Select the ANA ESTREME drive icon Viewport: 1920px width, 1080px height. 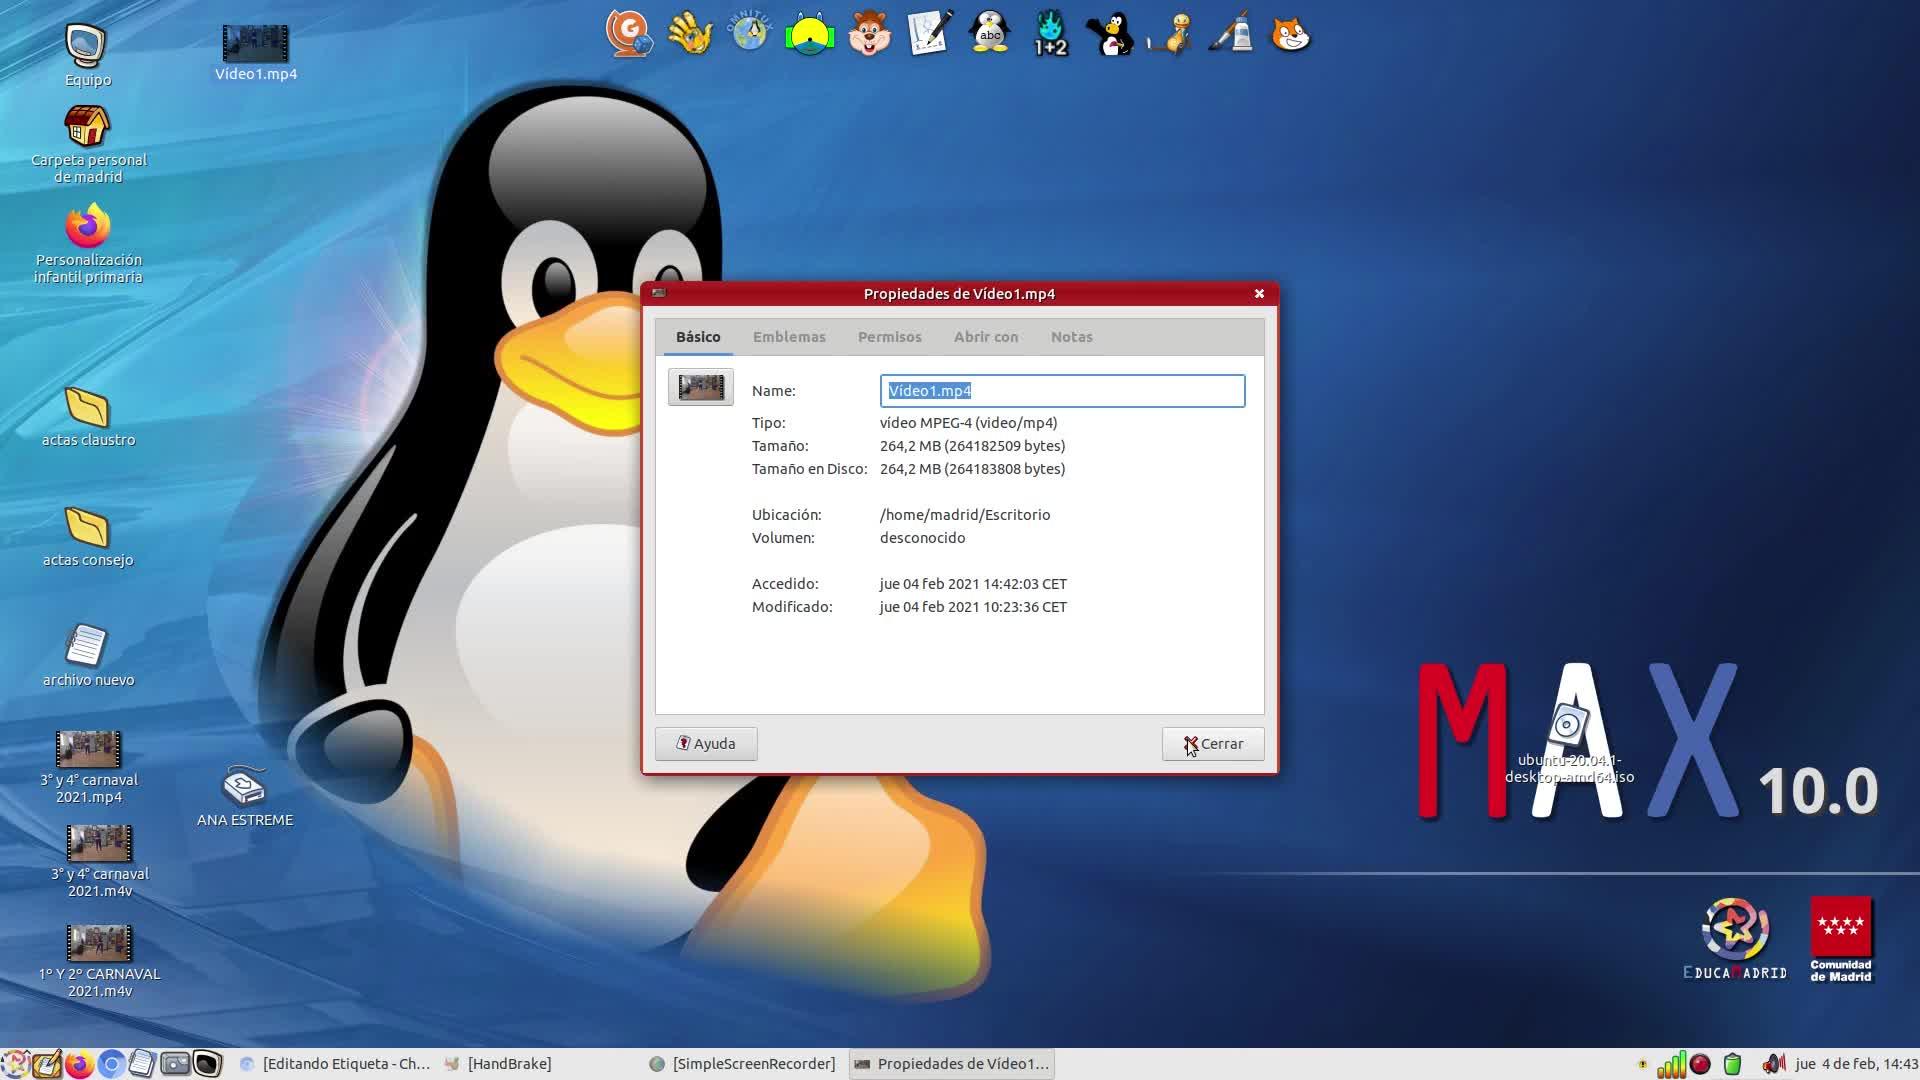(x=244, y=787)
